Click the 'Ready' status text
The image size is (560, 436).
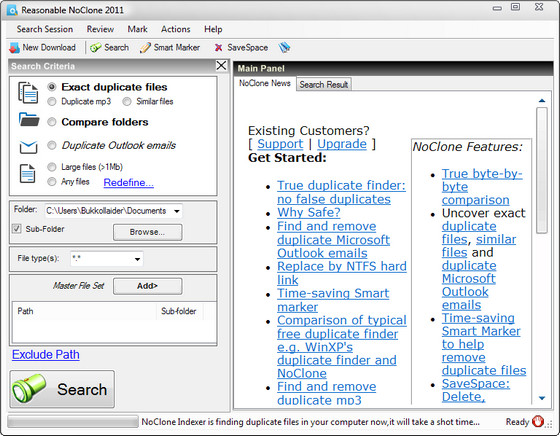click(517, 422)
